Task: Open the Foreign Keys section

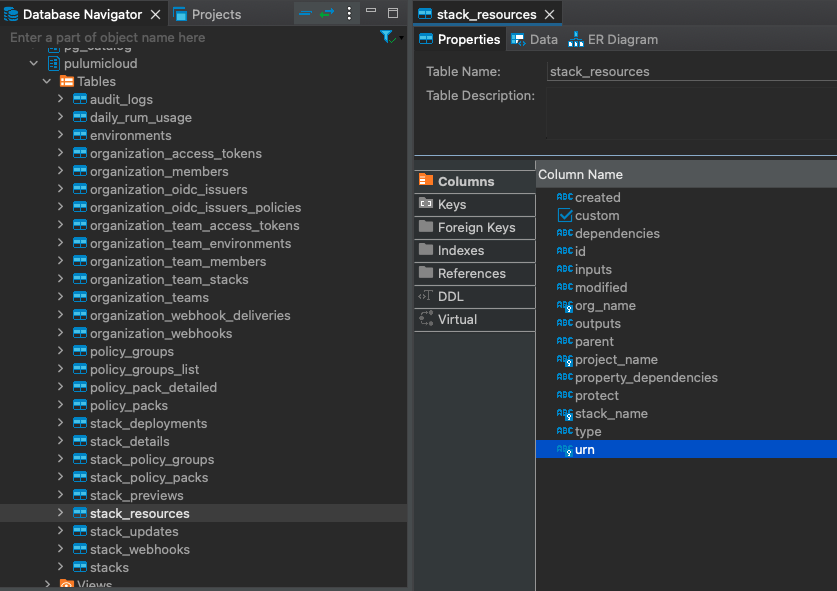Action: tap(475, 227)
